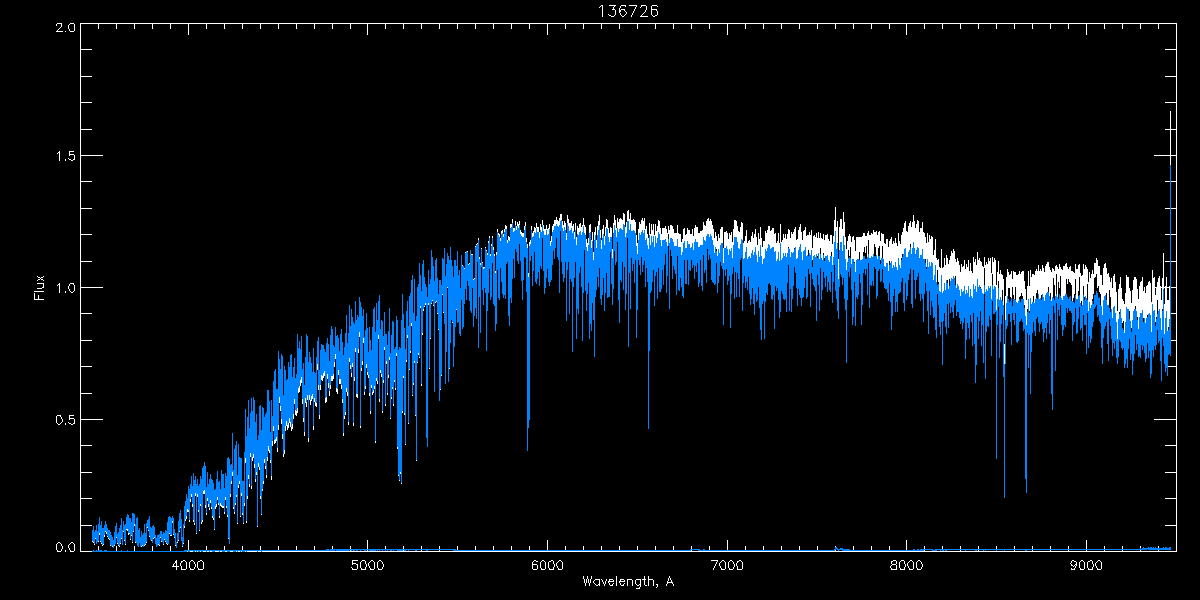Click the 1.0 y-axis tick label
This screenshot has height=600, width=1200.
[x=65, y=288]
